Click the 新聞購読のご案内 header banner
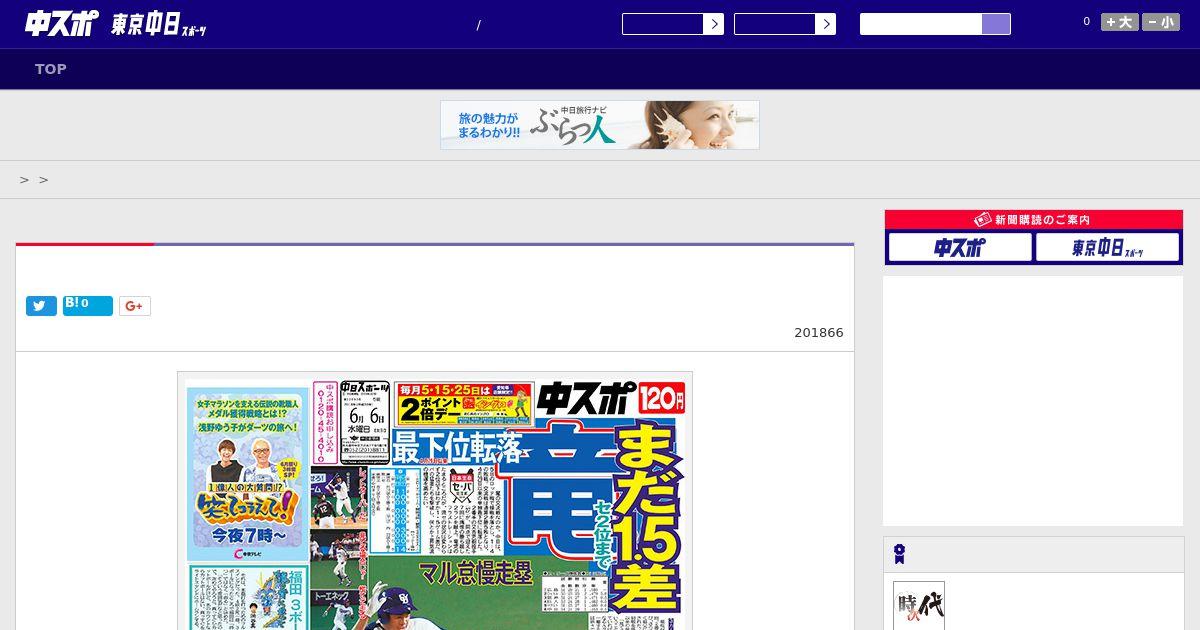1200x630 pixels. [1034, 220]
